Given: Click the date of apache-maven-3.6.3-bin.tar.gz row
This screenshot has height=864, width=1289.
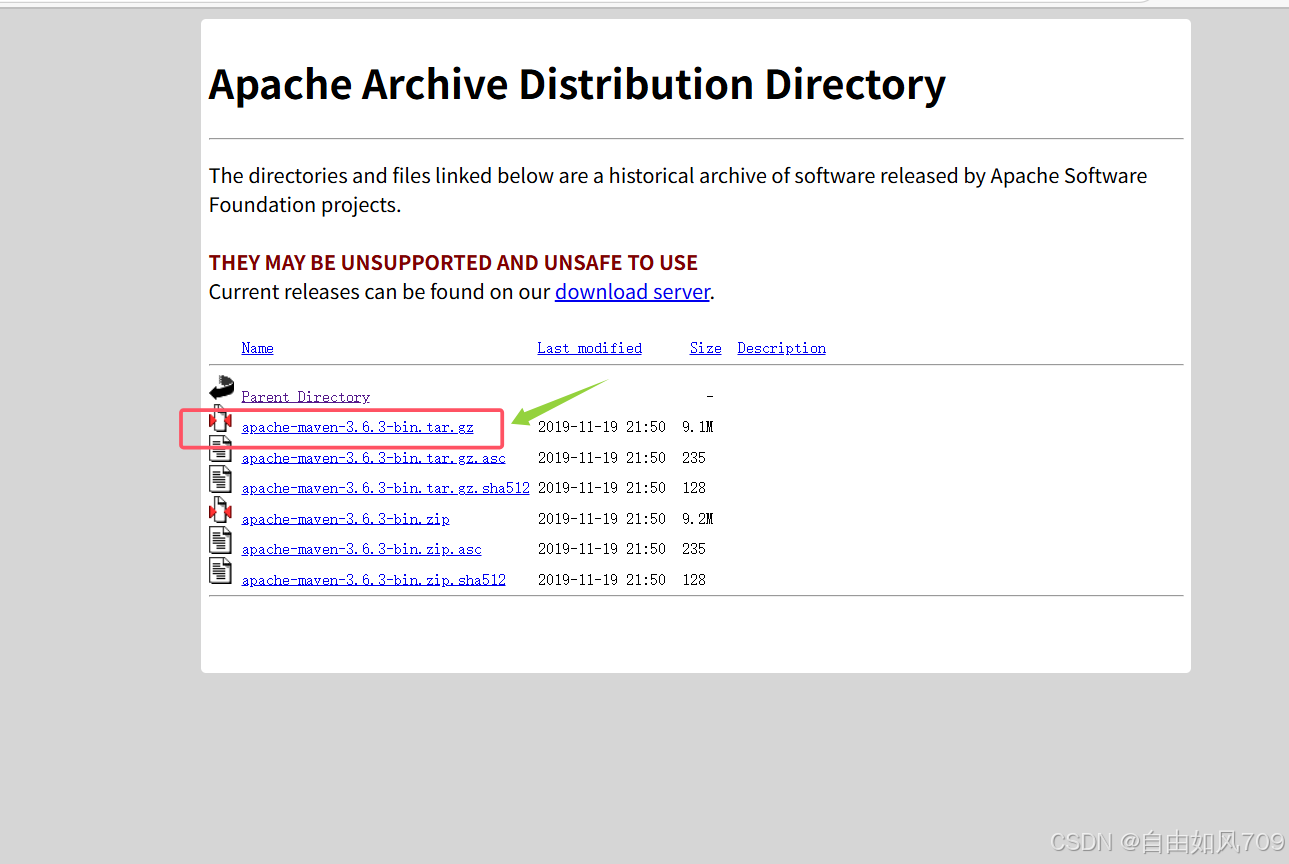Looking at the screenshot, I should coord(601,427).
